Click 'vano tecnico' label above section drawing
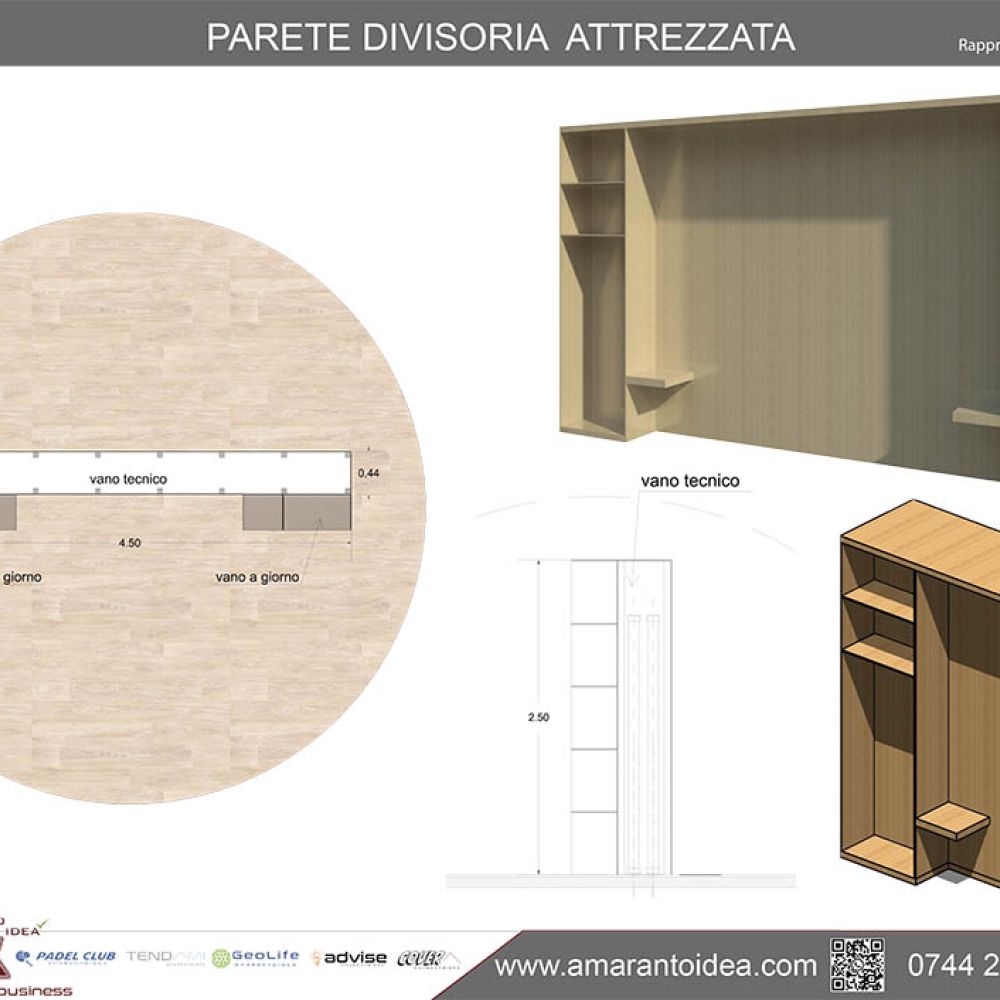This screenshot has height=1000, width=1000. click(x=690, y=481)
